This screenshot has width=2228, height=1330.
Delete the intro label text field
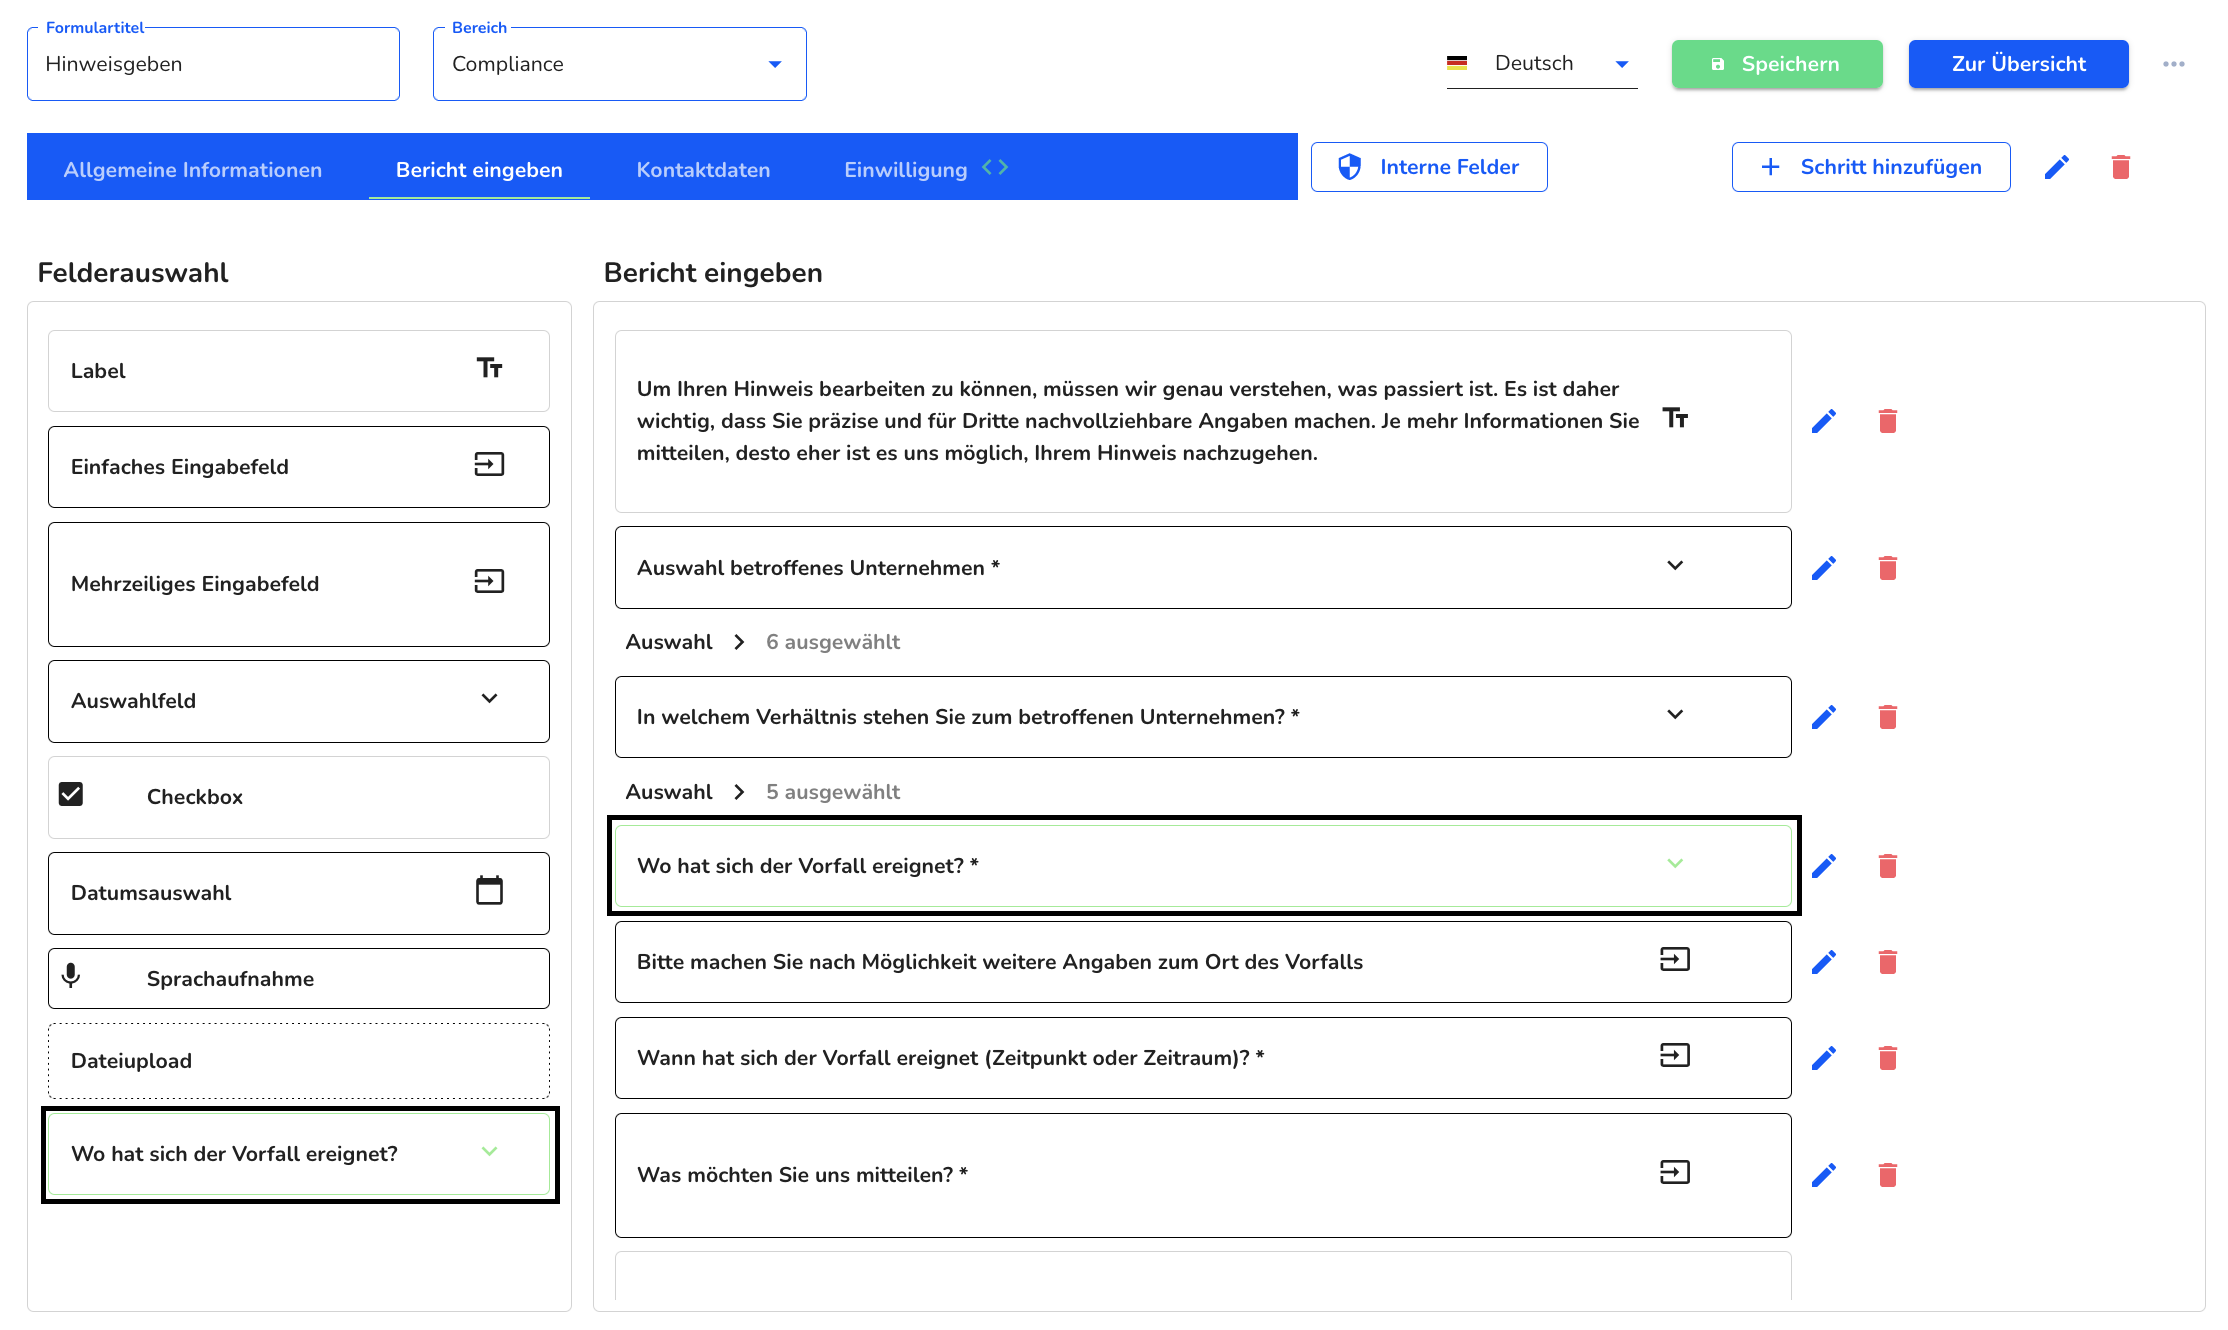coord(1887,421)
